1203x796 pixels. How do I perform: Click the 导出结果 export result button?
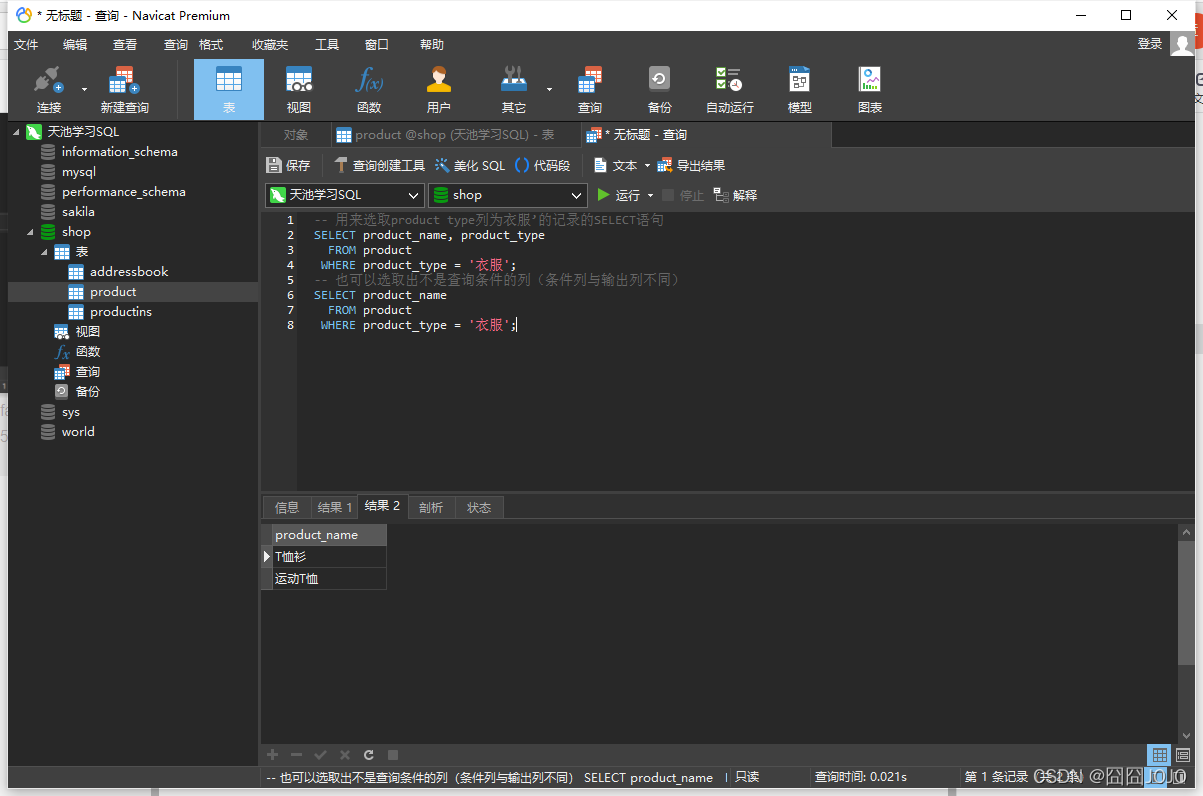[691, 166]
